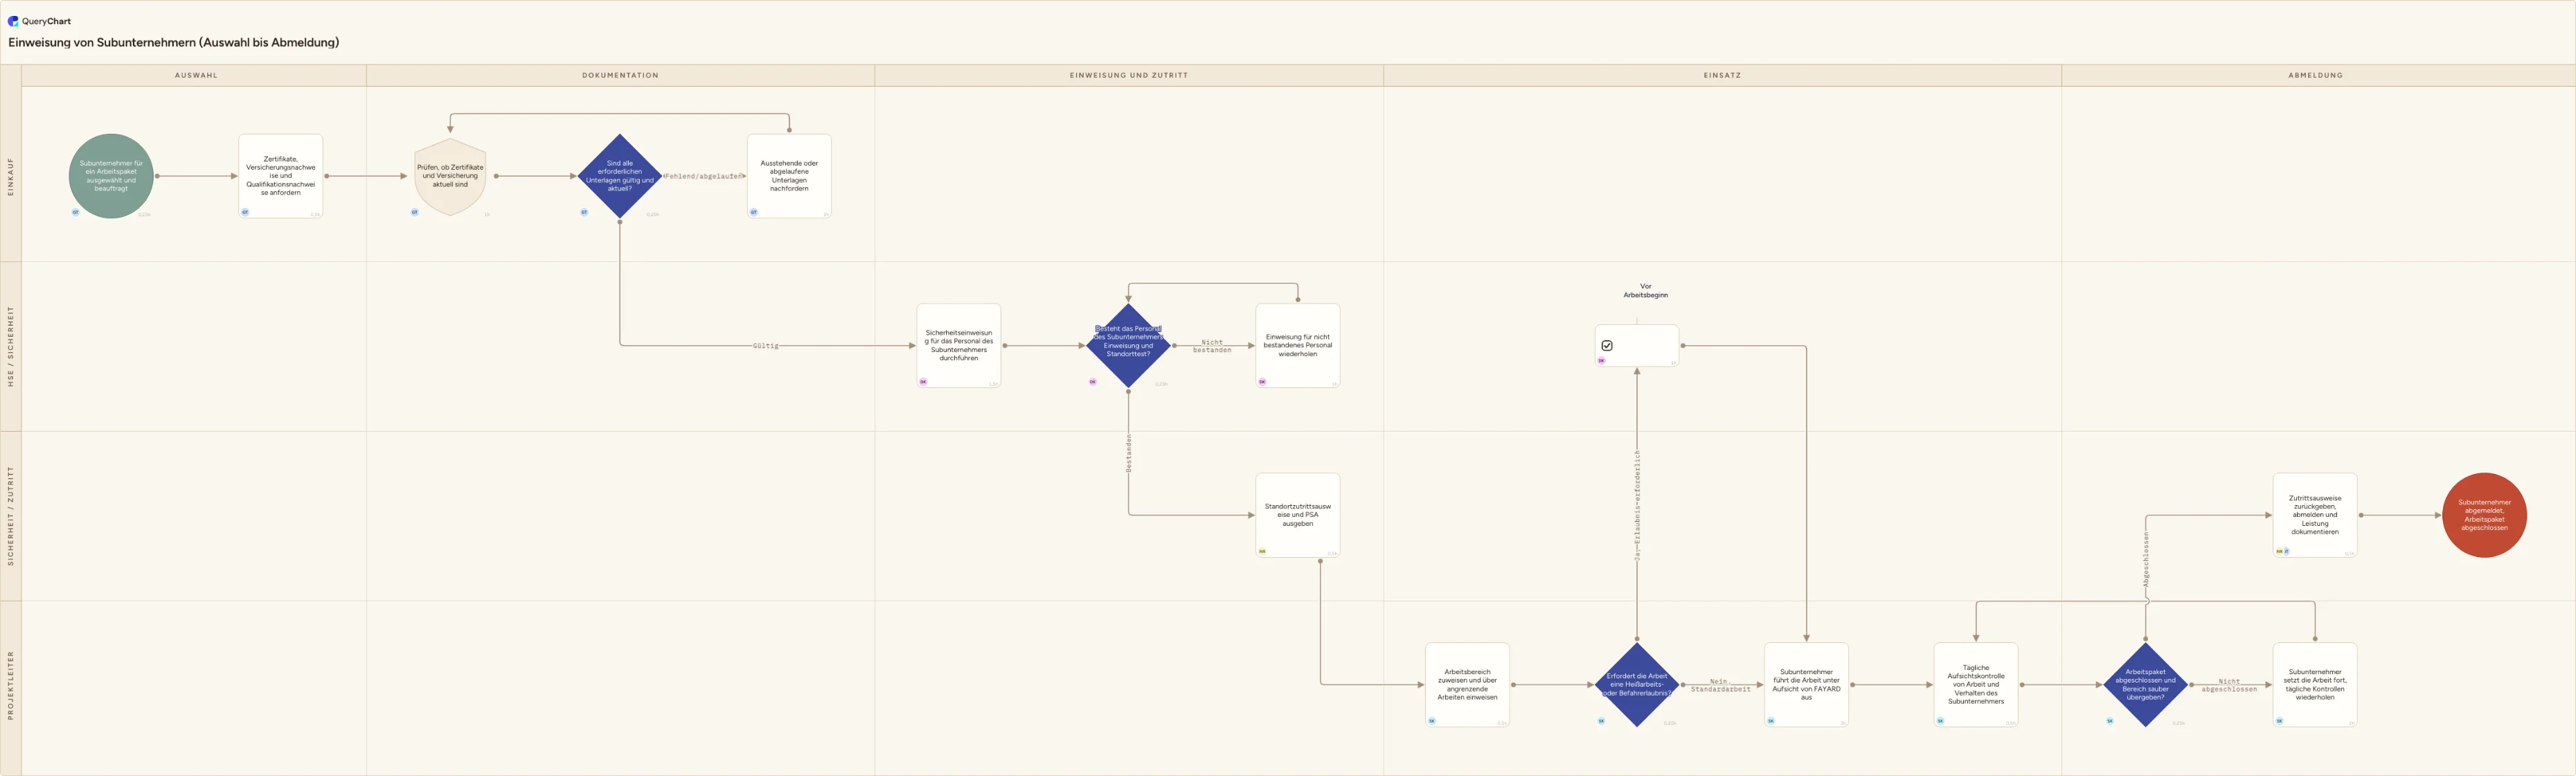
Task: Click the EINKAUF swimlane label
Action: (11, 176)
